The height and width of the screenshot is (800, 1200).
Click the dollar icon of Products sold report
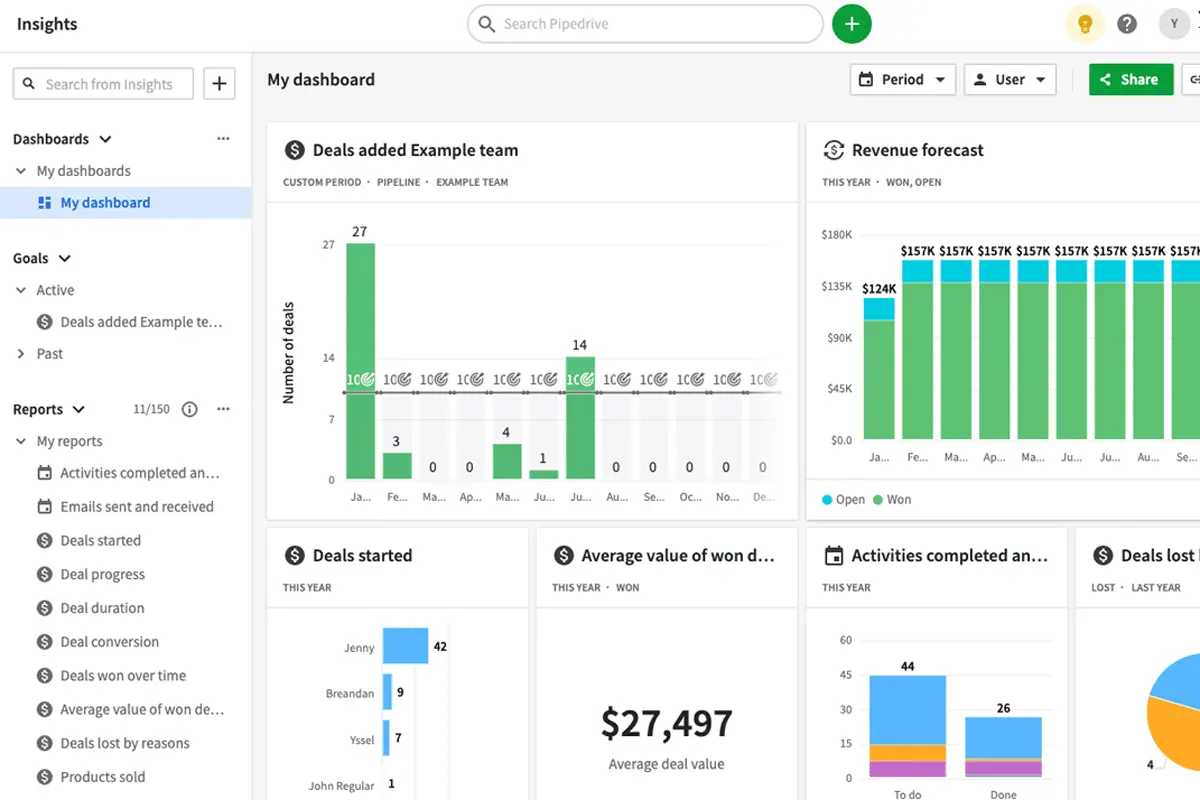click(44, 777)
